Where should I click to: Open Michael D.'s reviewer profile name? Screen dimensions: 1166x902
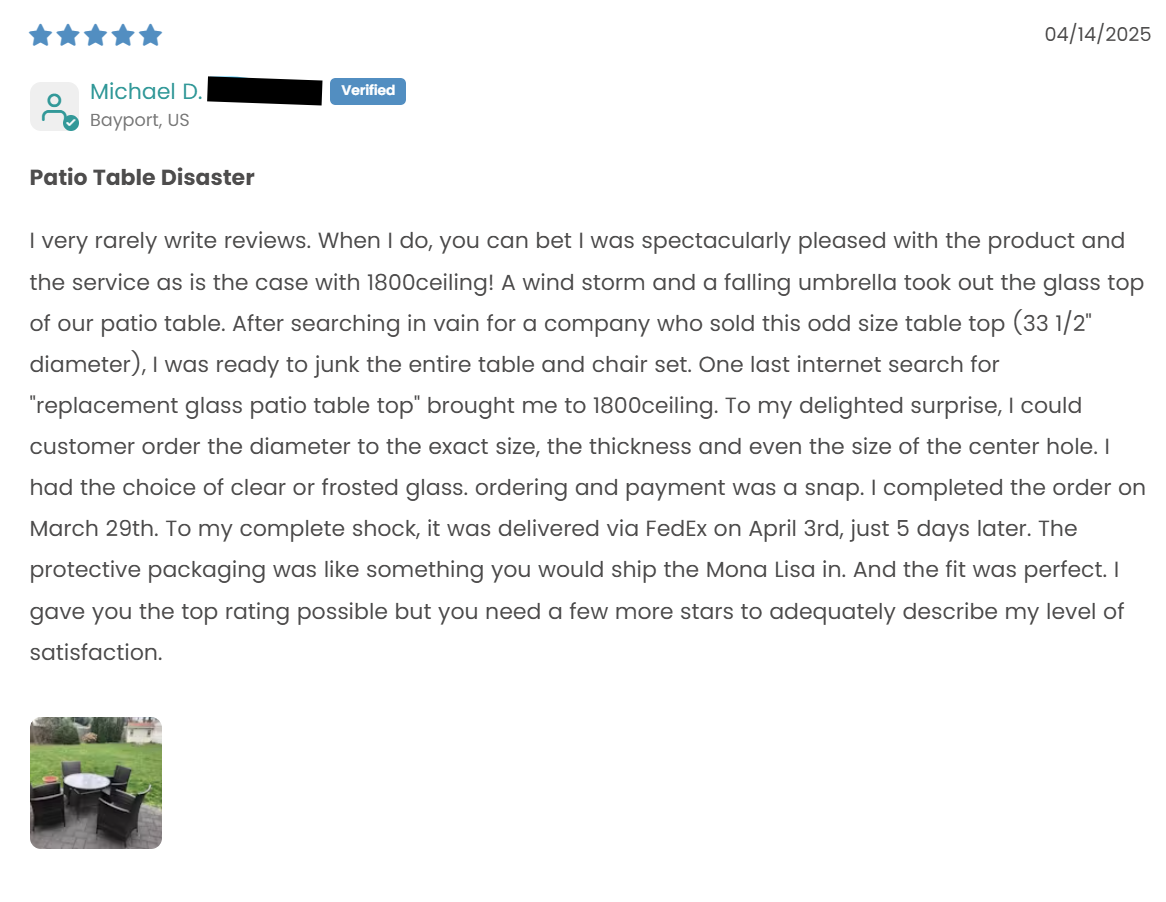146,92
